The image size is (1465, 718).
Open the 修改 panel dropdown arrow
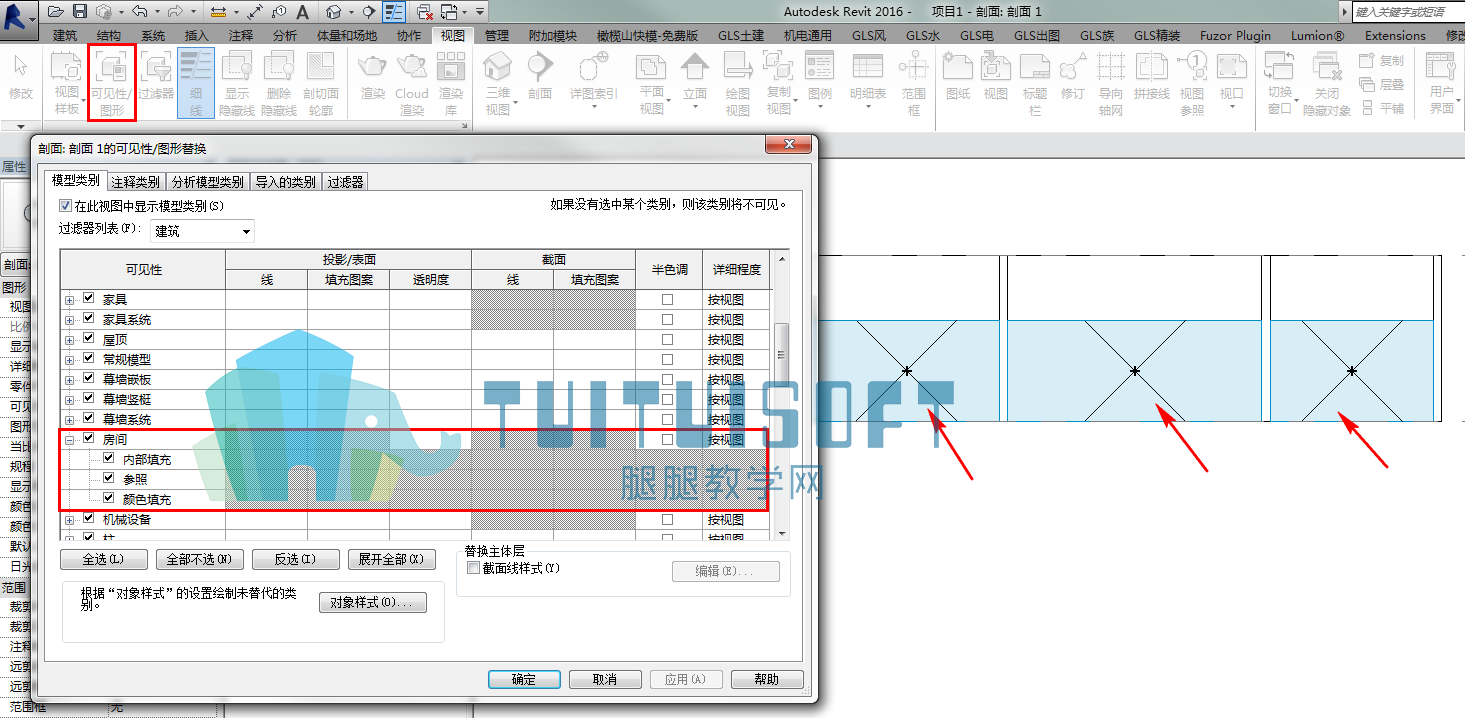tap(21, 127)
